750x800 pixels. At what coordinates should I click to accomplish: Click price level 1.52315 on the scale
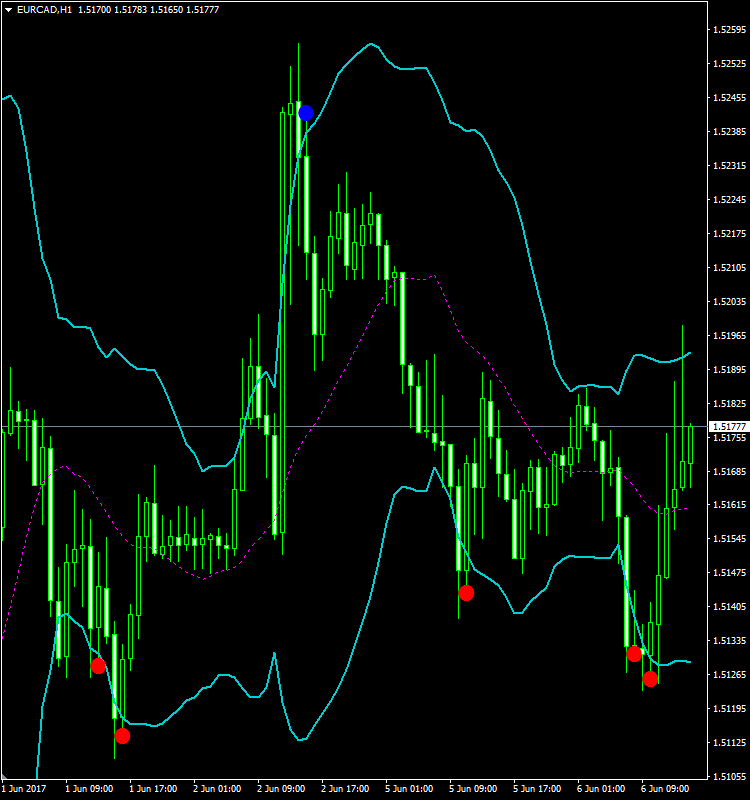[x=729, y=166]
